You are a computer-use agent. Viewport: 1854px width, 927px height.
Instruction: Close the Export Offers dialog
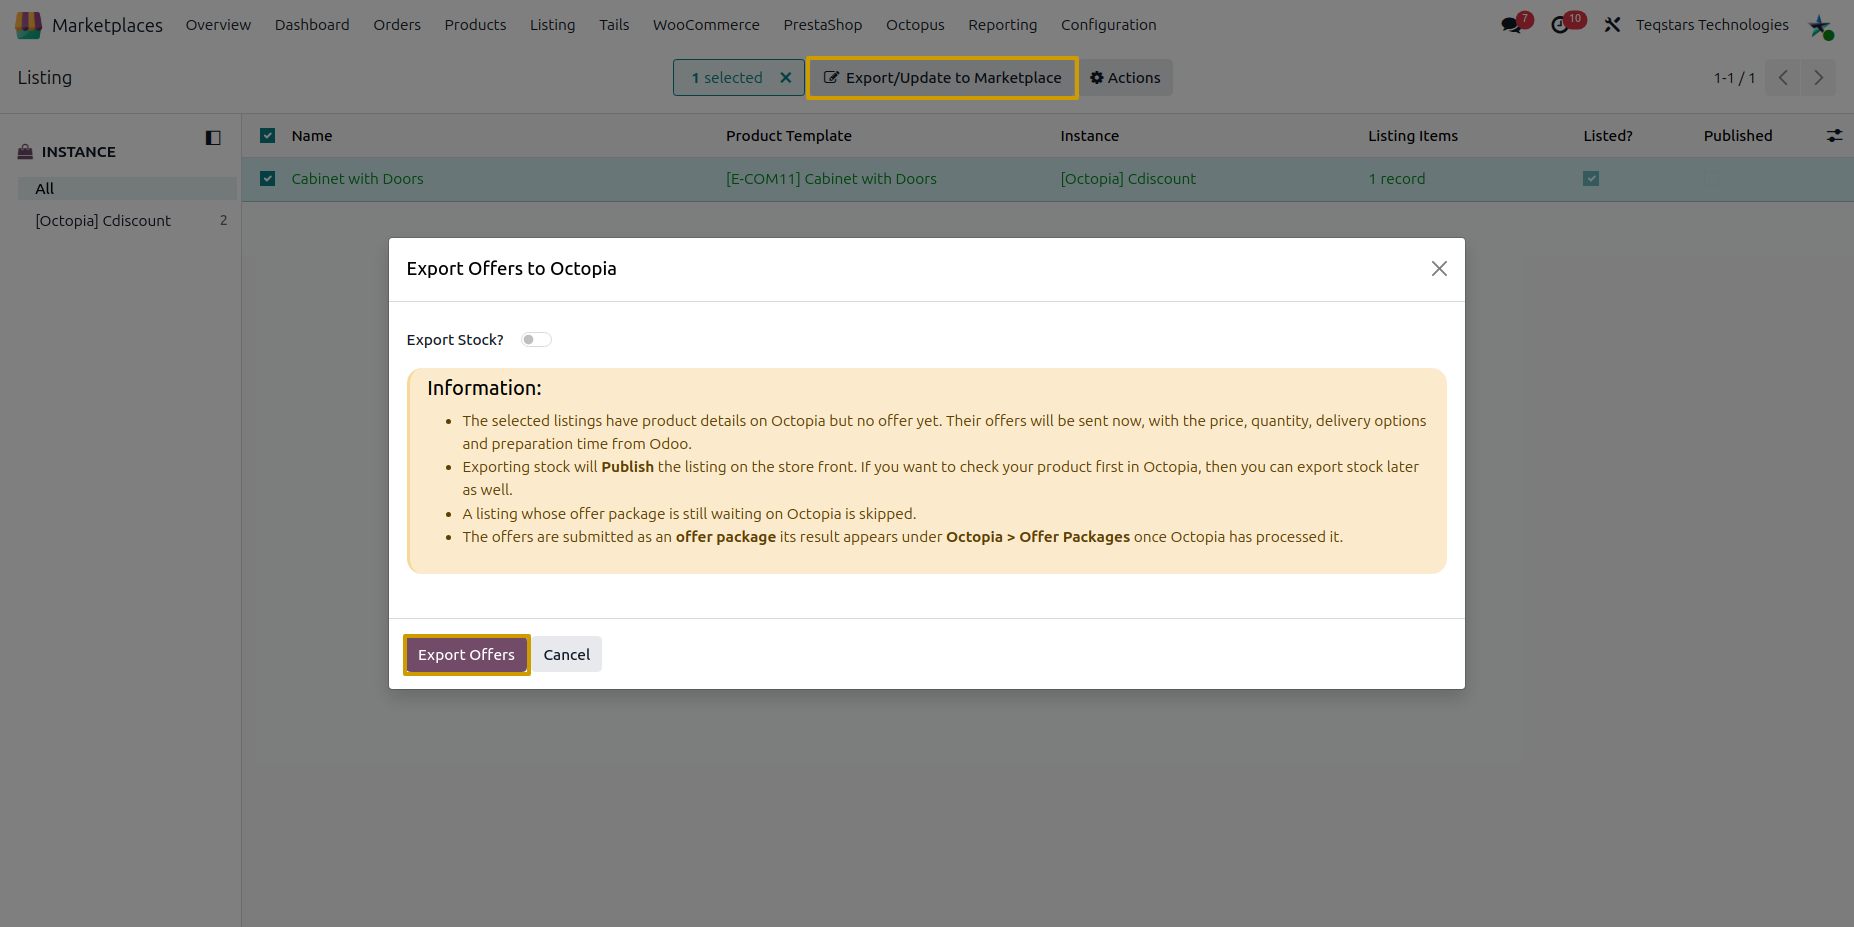[x=1439, y=269]
